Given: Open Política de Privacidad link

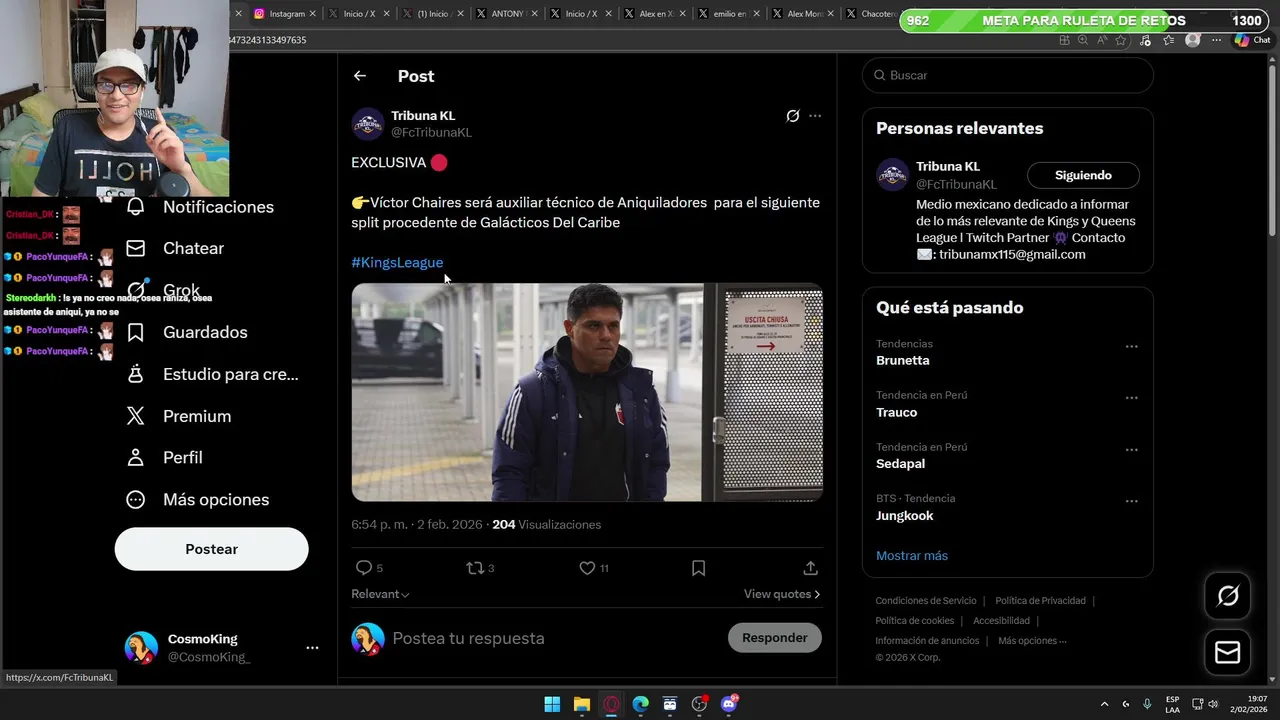Looking at the screenshot, I should [x=1040, y=601].
